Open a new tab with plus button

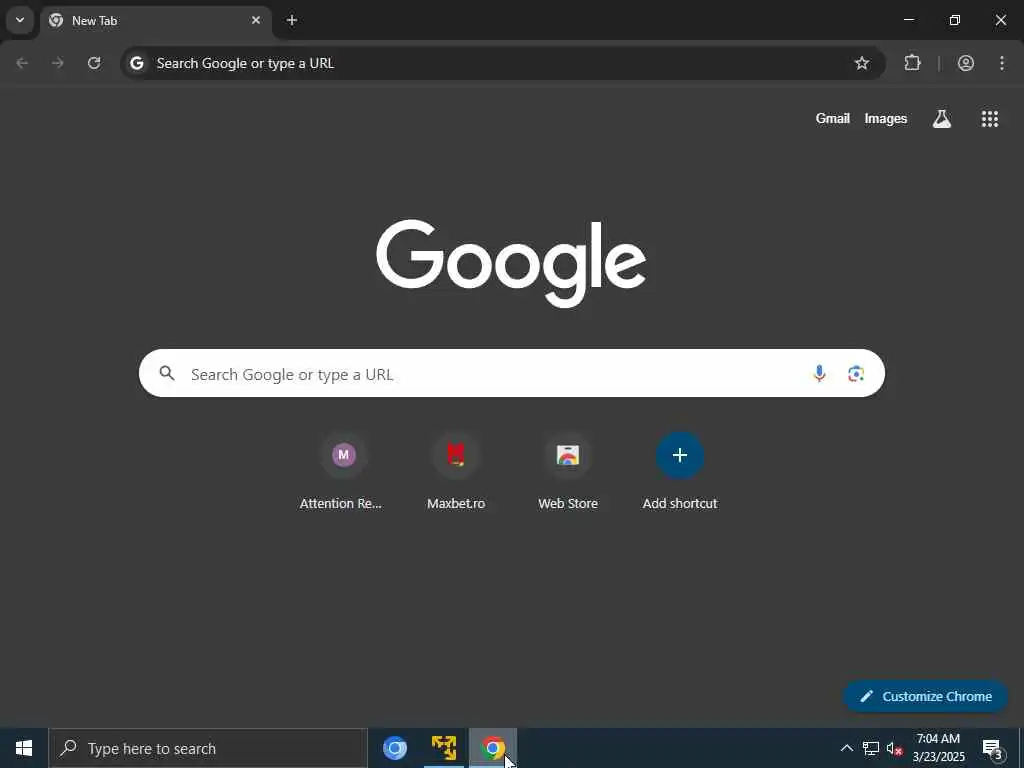292,20
